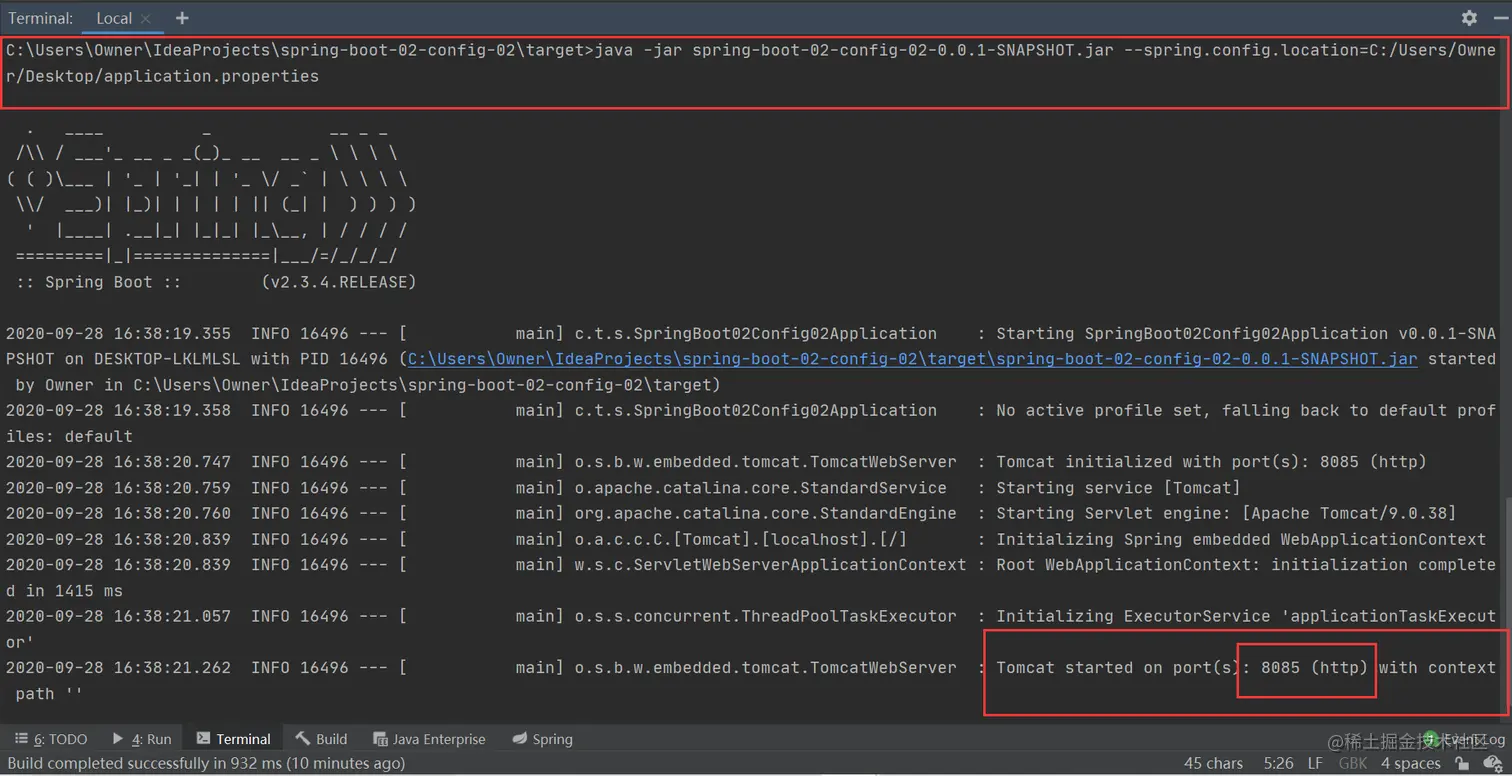Change LF line separator in status bar
Screen dimensions: 1512x776
(x=1315, y=763)
